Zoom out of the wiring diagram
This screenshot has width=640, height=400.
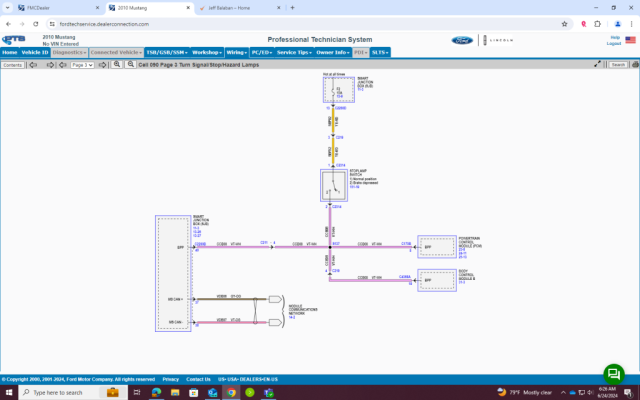click(x=130, y=64)
